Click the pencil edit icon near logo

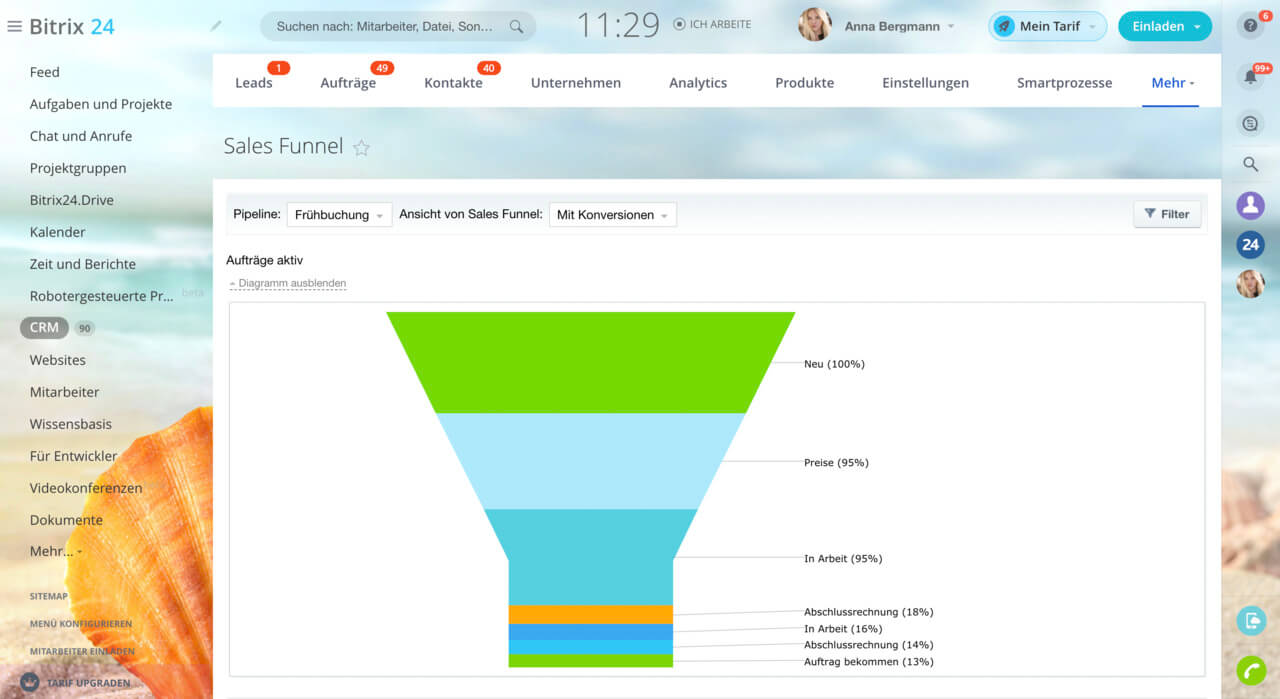216,26
